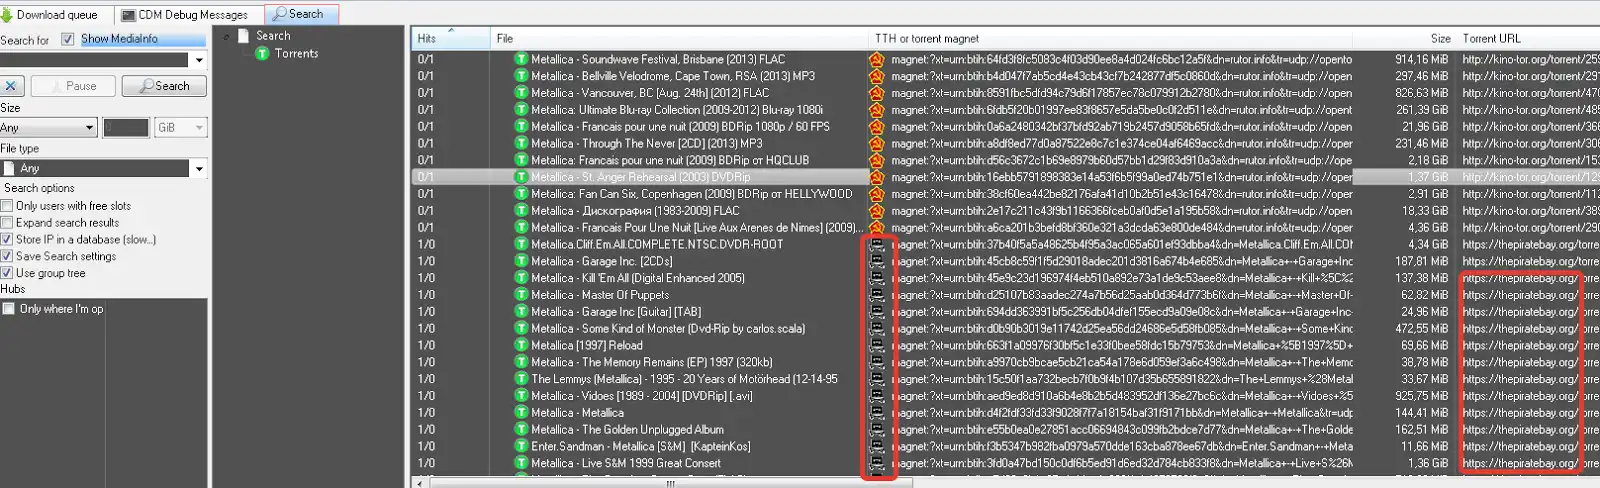Click rutor tracker icon in Vancouver, BC row

[x=877, y=93]
